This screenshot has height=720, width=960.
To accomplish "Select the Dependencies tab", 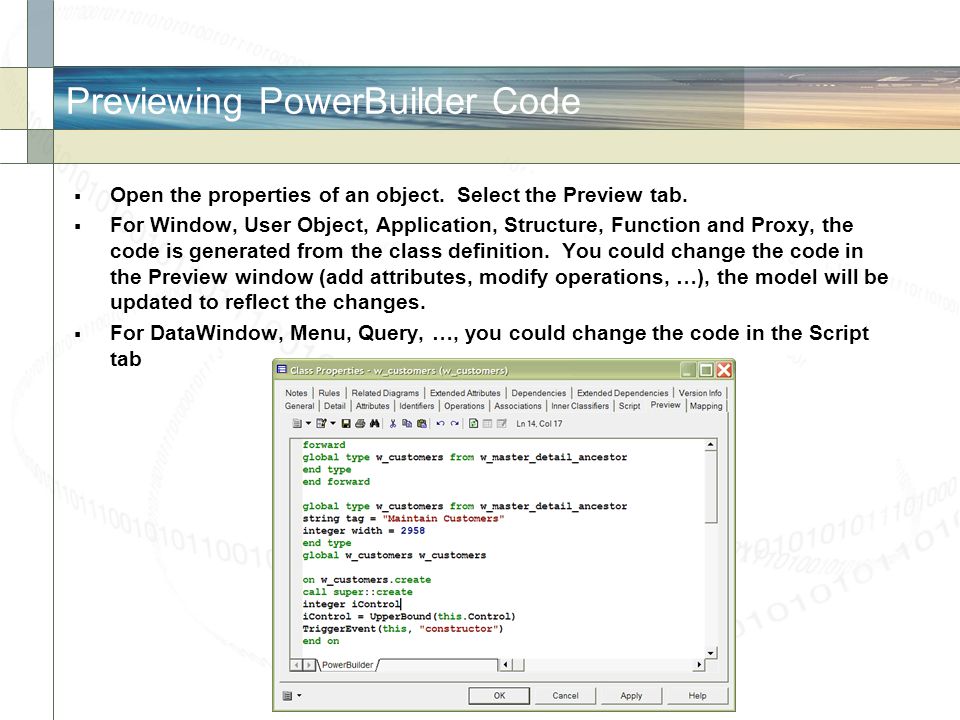I will (539, 393).
